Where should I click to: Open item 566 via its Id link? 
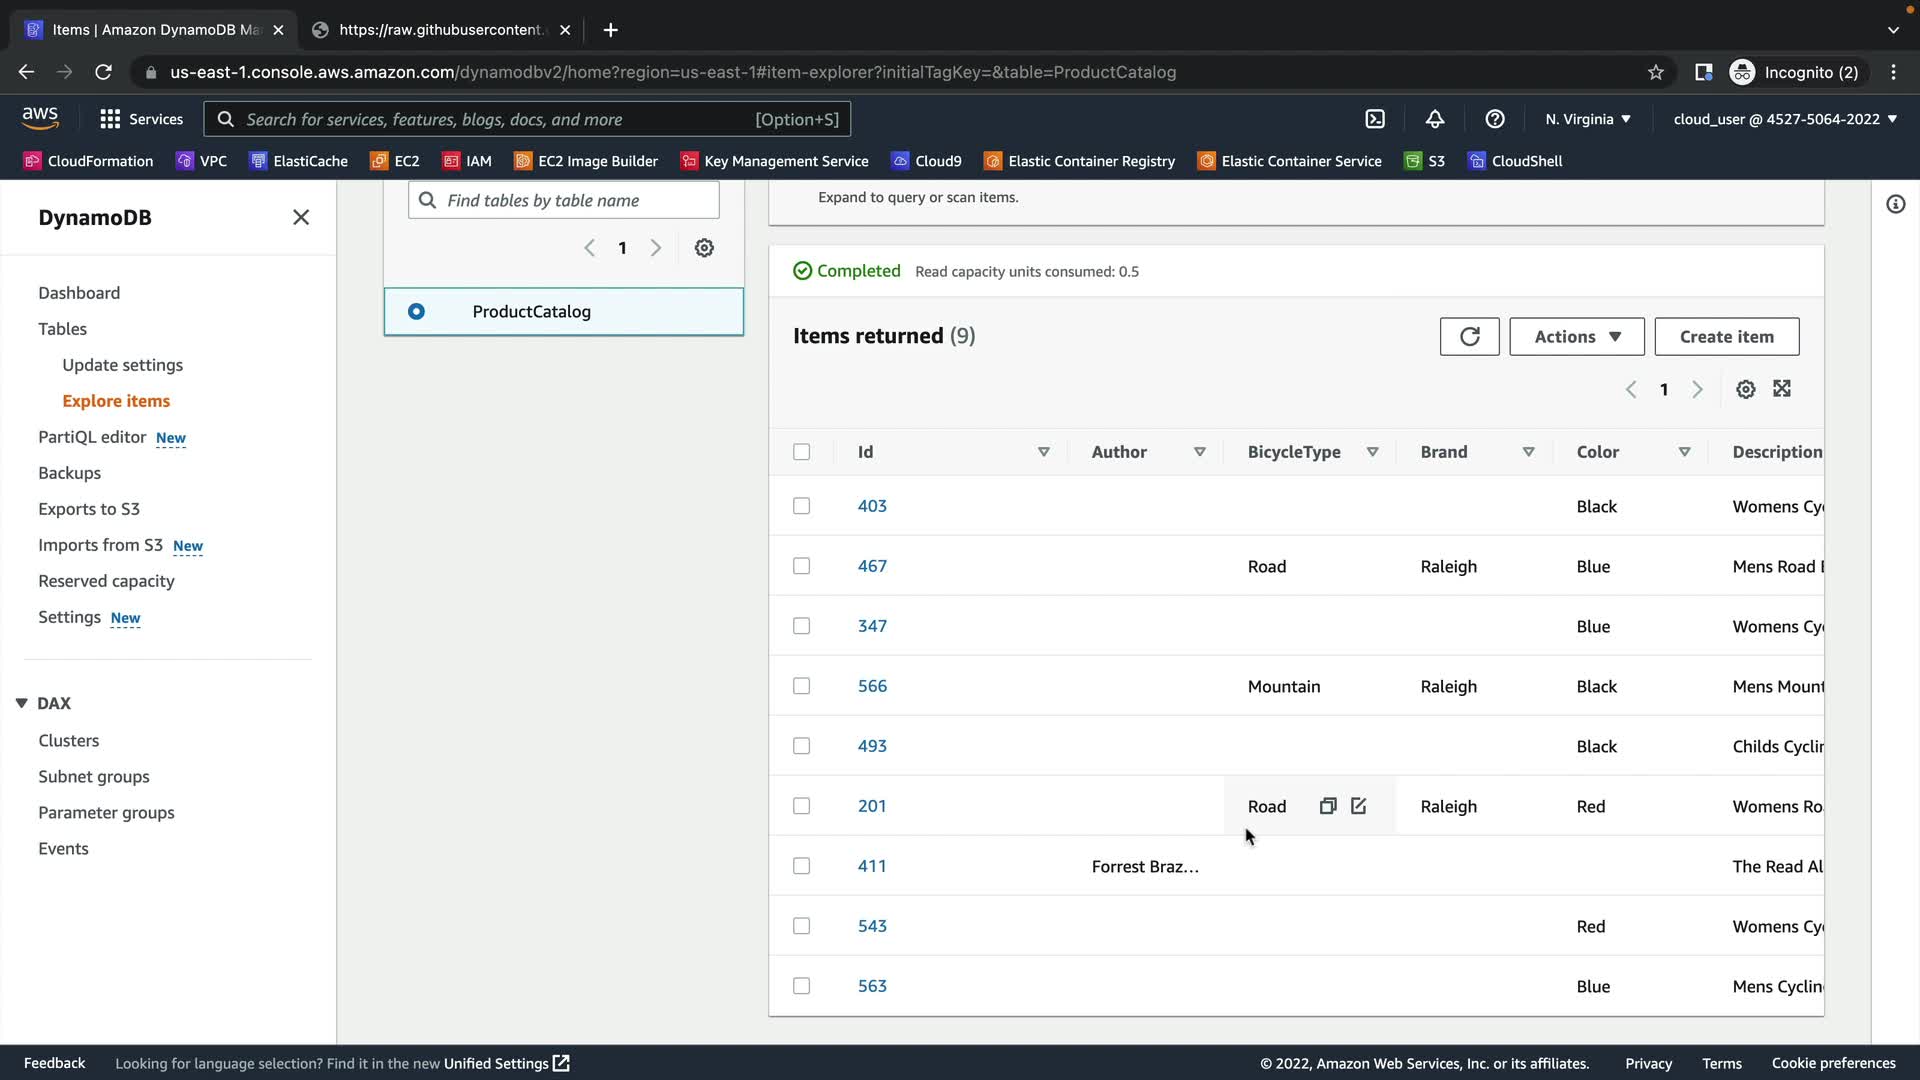[872, 686]
